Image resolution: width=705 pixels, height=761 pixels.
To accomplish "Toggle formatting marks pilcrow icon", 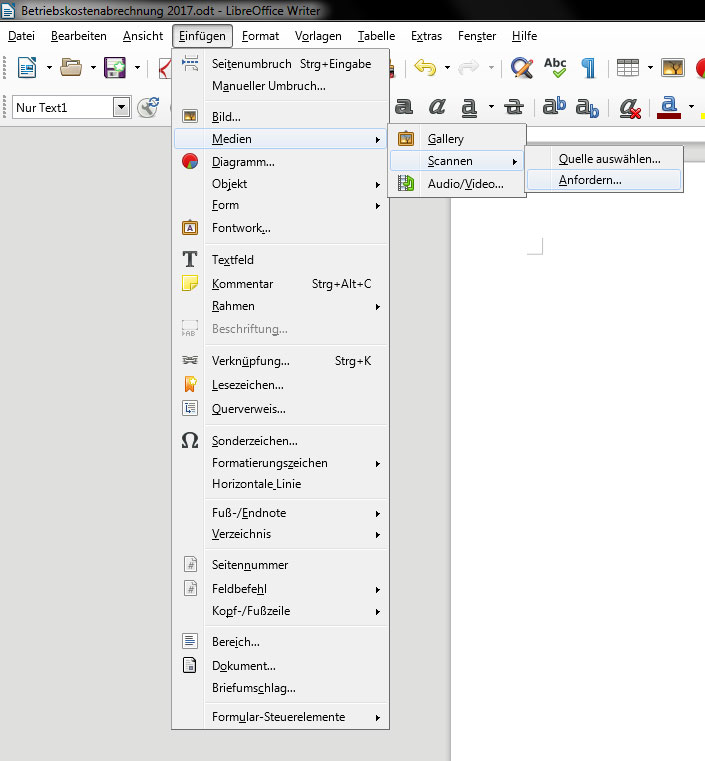I will click(x=589, y=67).
